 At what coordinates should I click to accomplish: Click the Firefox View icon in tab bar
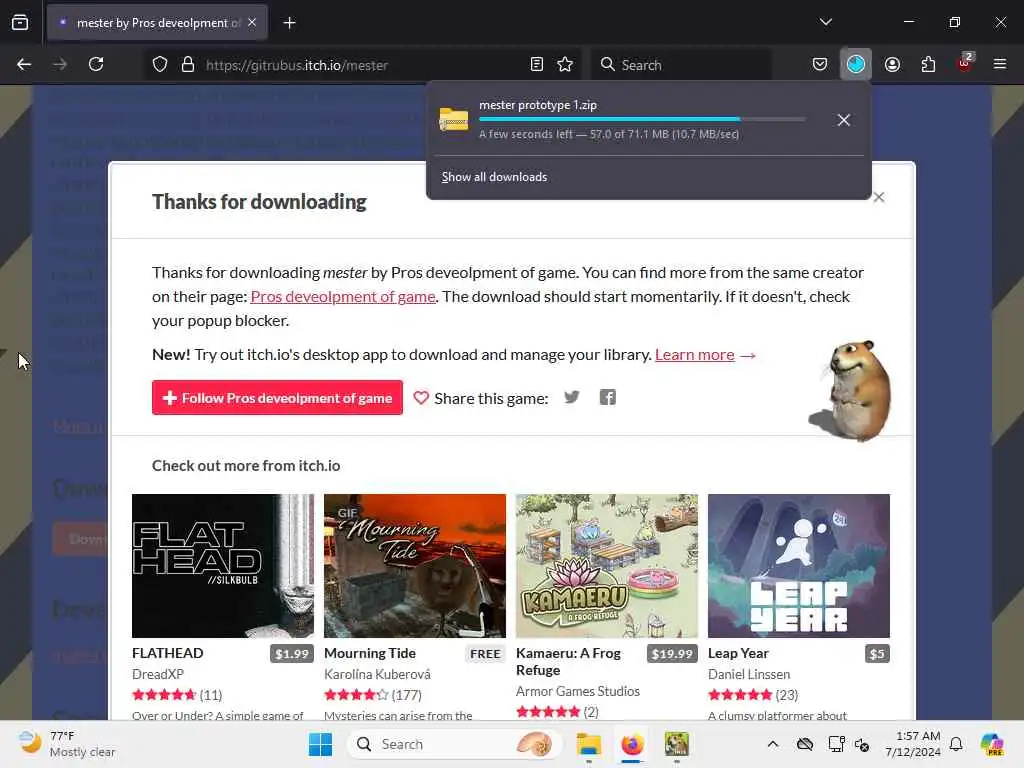click(x=20, y=23)
